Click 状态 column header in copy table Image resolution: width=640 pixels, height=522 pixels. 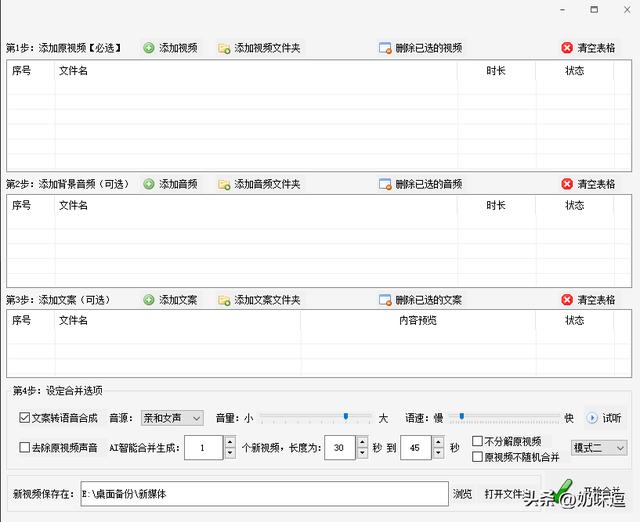574,320
